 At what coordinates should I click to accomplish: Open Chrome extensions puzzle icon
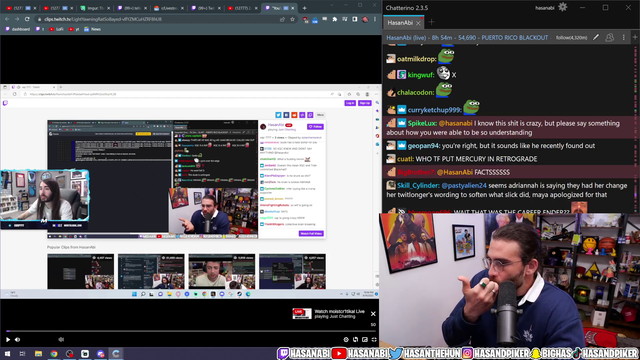point(335,19)
